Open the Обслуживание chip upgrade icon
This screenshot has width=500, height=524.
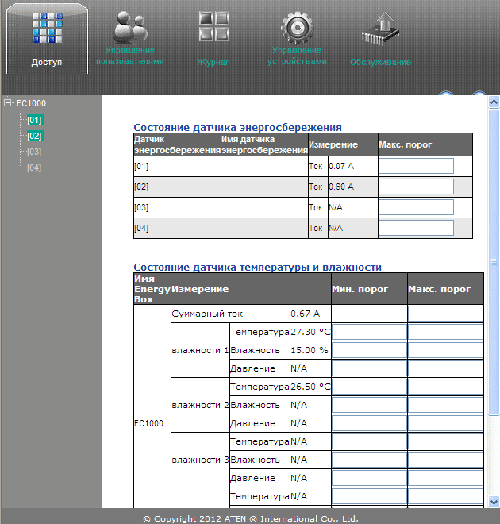click(380, 29)
